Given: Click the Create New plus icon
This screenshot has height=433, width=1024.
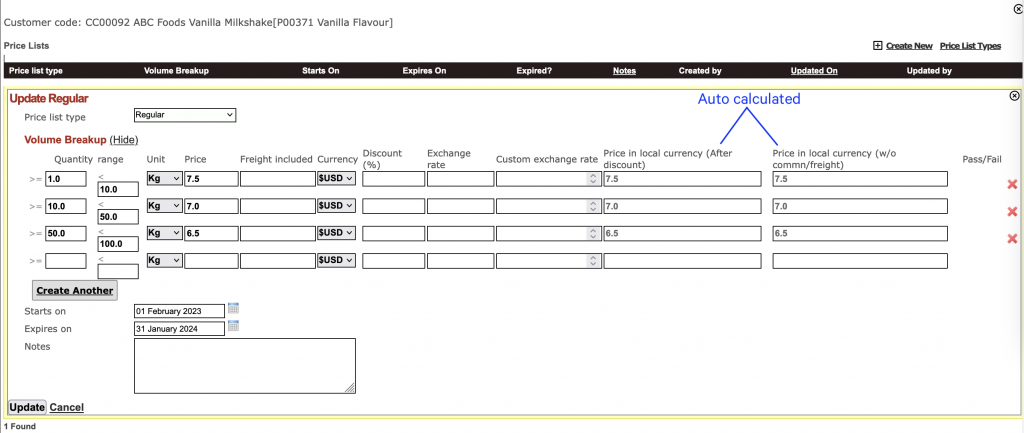Looking at the screenshot, I should (x=878, y=46).
